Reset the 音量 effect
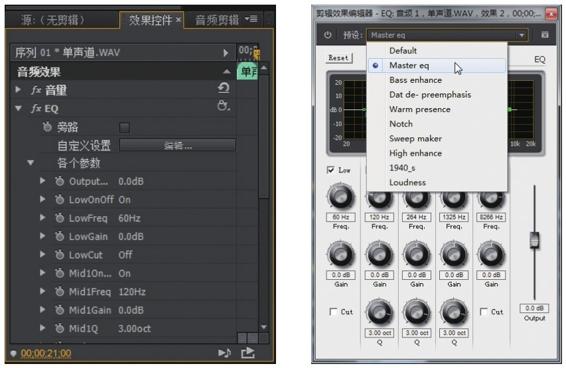This screenshot has height=368, width=566. [224, 88]
